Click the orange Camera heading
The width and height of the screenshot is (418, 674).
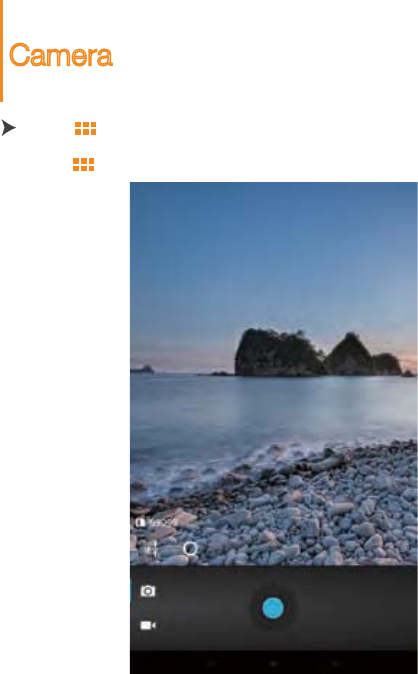pos(61,55)
